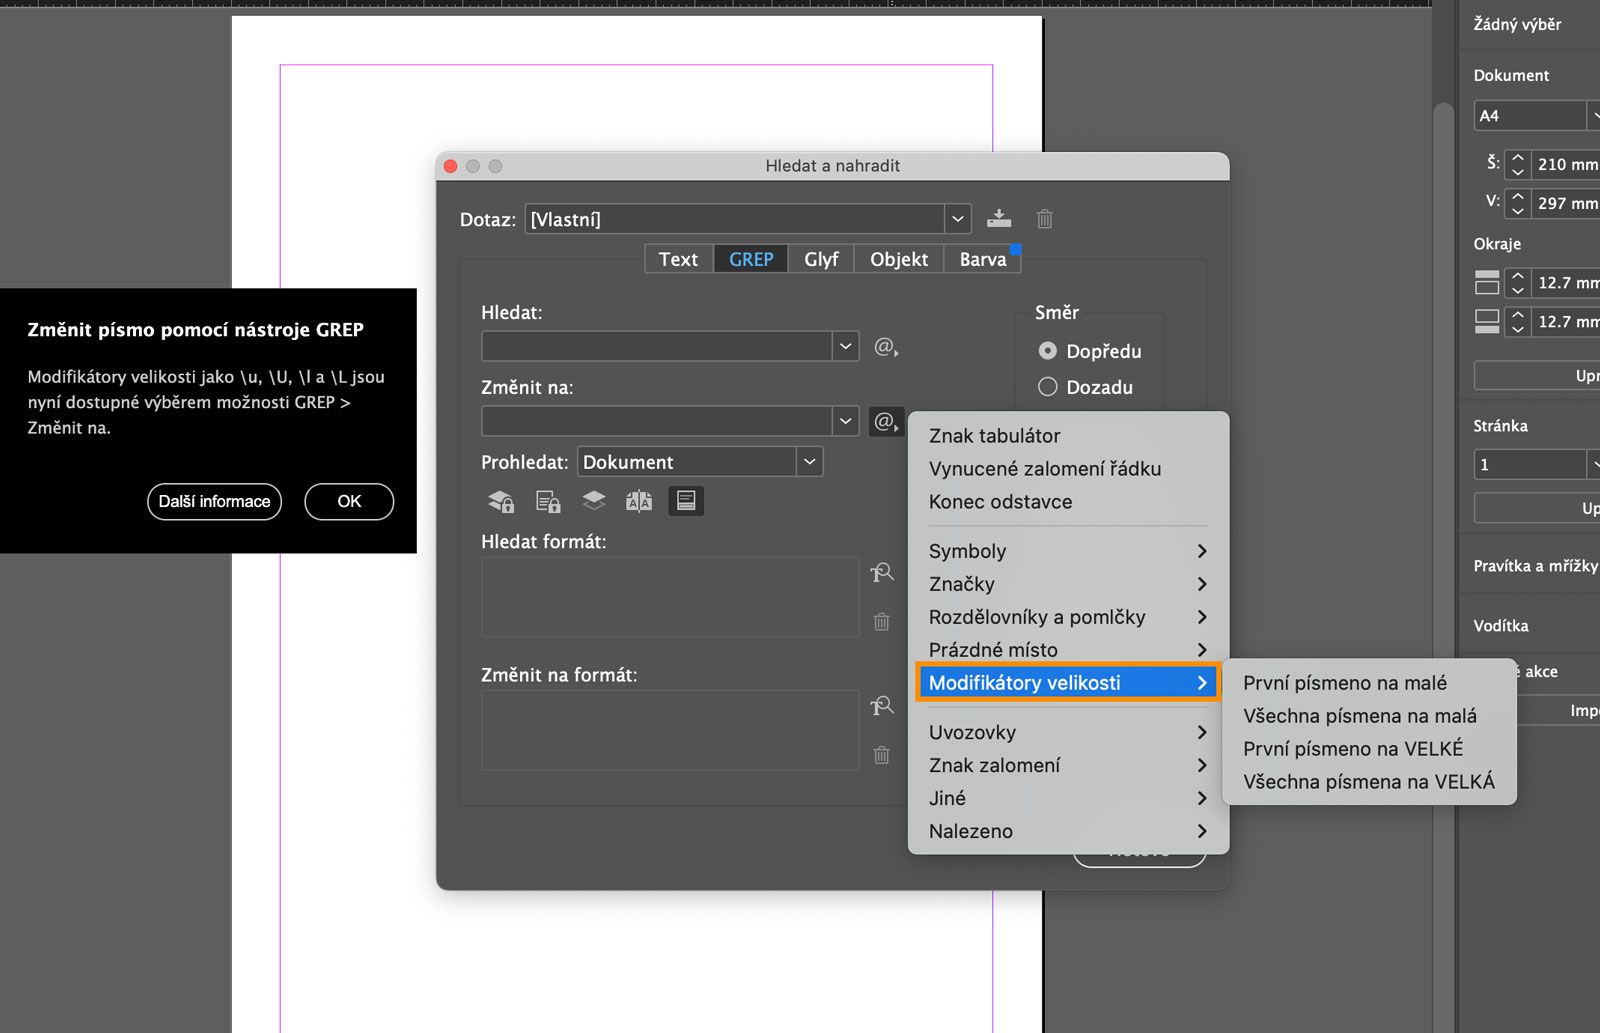Select Konec odstavce in the menu
The height and width of the screenshot is (1033, 1600).
tap(1068, 502)
